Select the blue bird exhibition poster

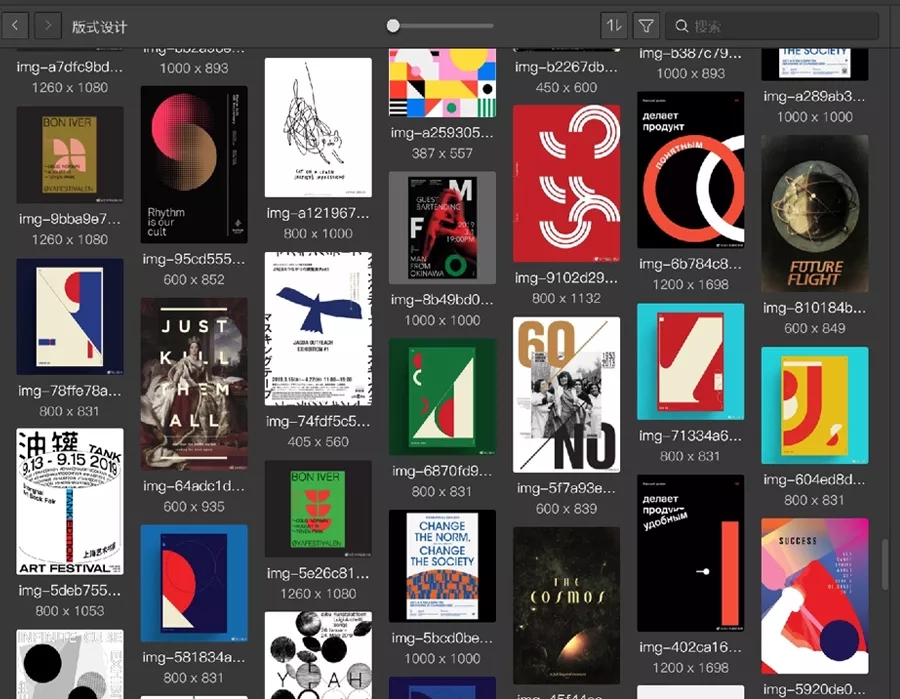(318, 328)
